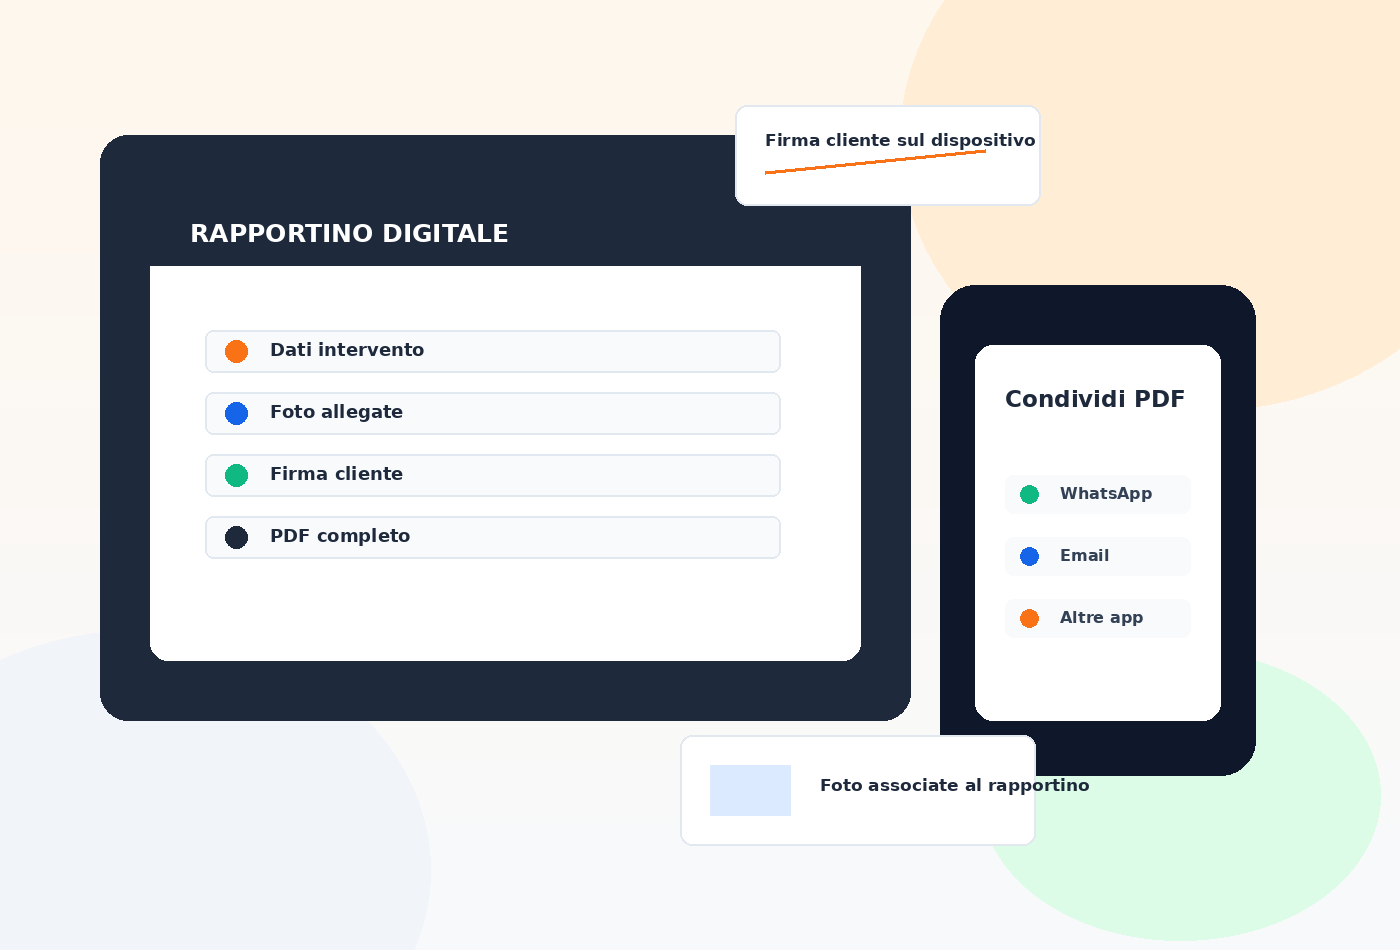Click the orange Altre app dot icon

(x=1029, y=618)
